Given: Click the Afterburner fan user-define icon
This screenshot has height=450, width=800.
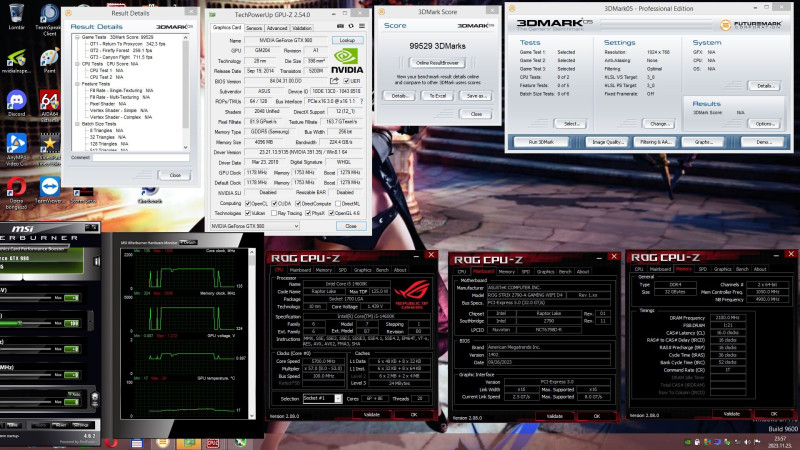Looking at the screenshot, I should pos(94,399).
